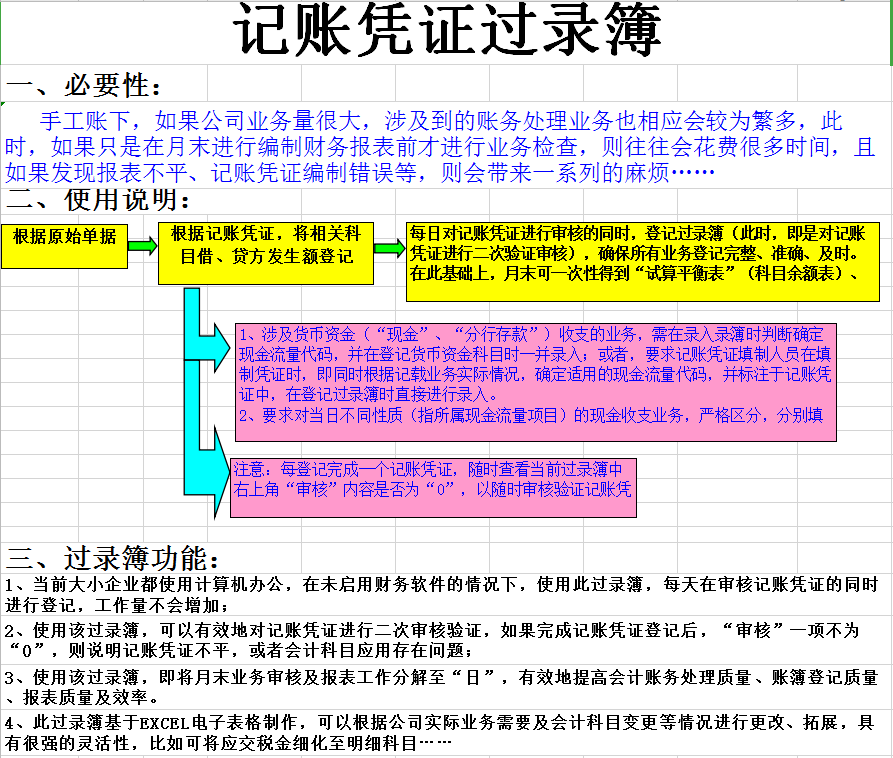Select the yellow box 根据记账凭证，将相关科目借、贷方发生额登记
This screenshot has height=758, width=893.
pos(266,253)
